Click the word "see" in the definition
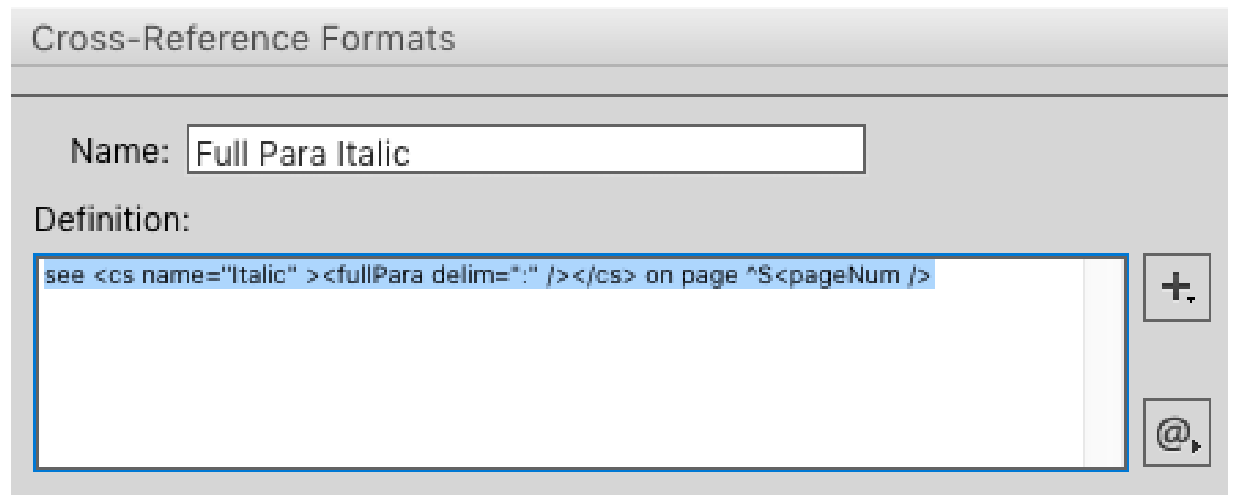1234x504 pixels. pyautogui.click(x=64, y=277)
